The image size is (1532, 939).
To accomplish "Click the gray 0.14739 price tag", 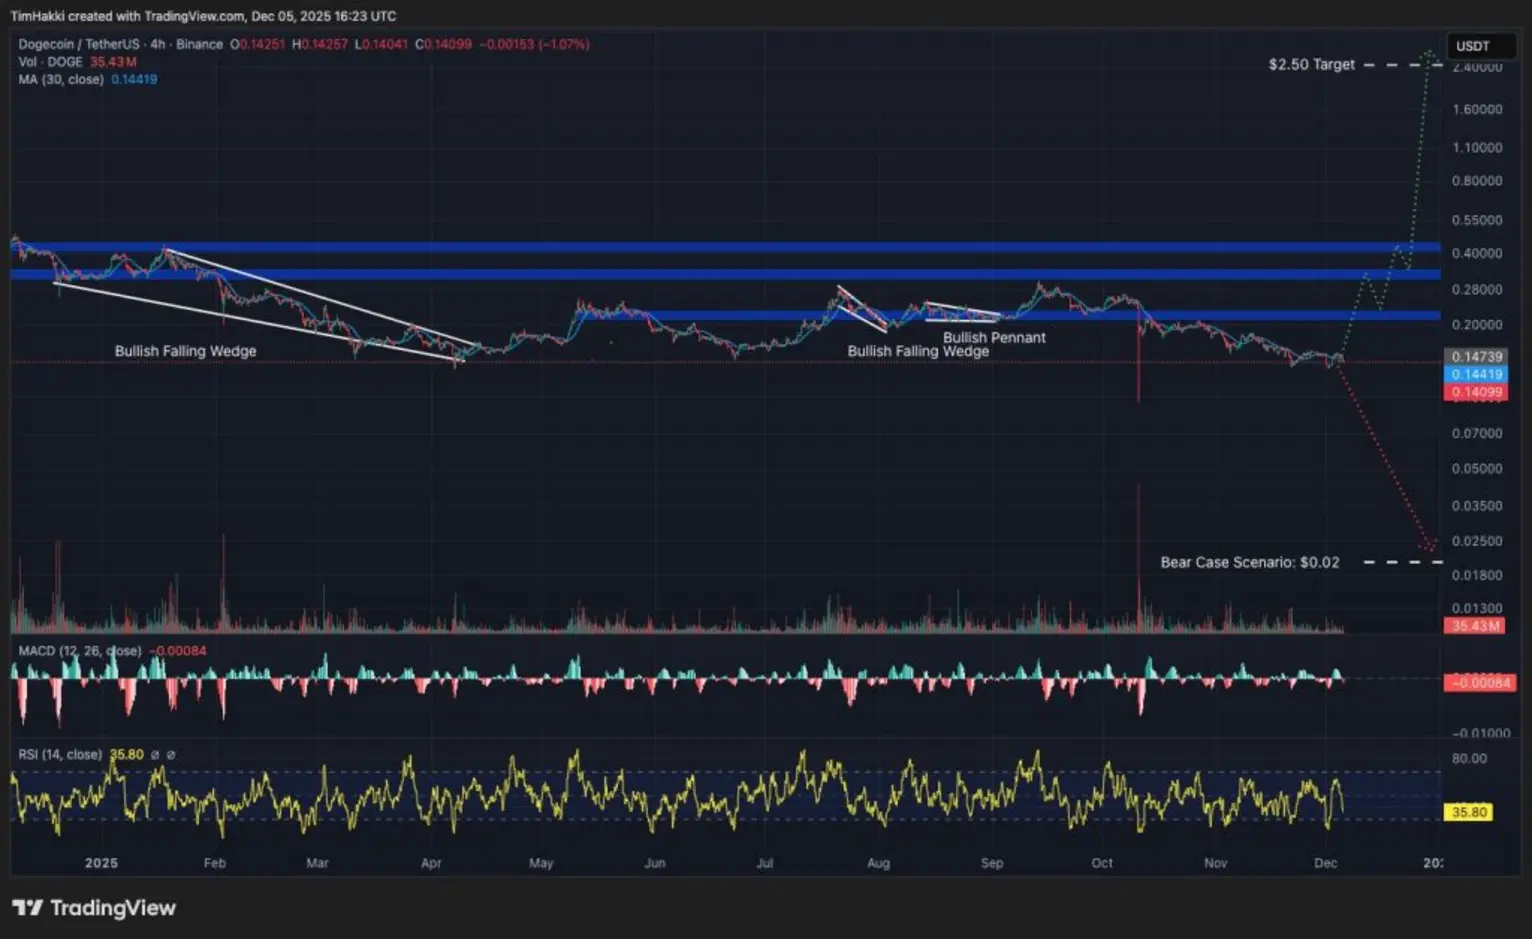I will (x=1476, y=356).
